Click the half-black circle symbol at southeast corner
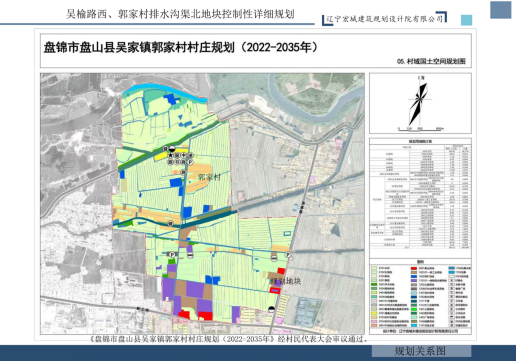This screenshot has height=362, width=517. 272,310
